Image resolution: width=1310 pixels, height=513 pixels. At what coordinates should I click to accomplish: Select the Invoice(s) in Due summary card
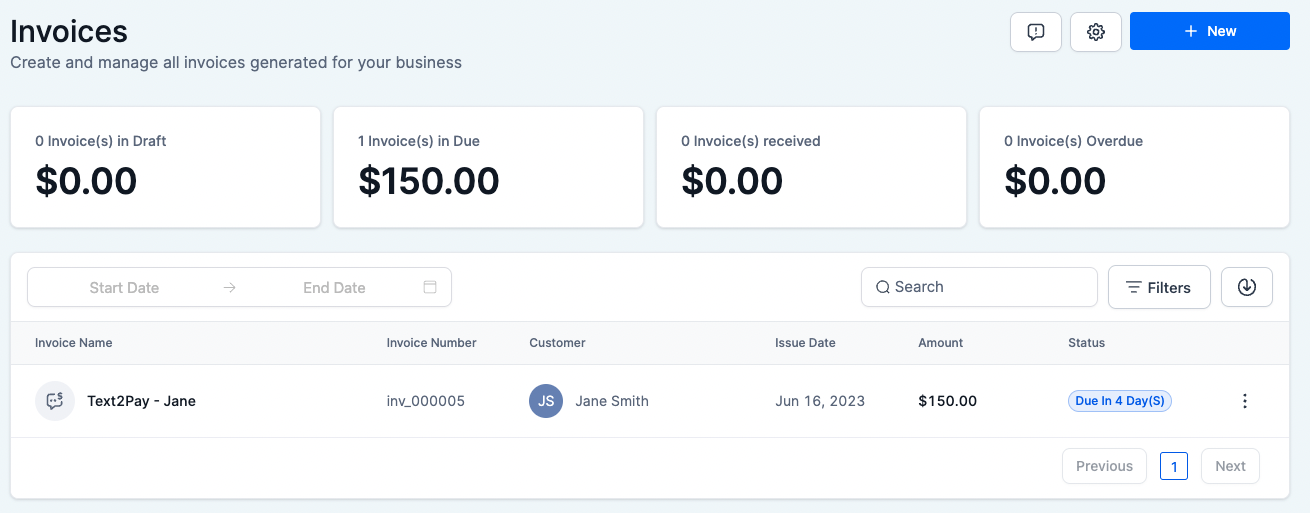[488, 167]
